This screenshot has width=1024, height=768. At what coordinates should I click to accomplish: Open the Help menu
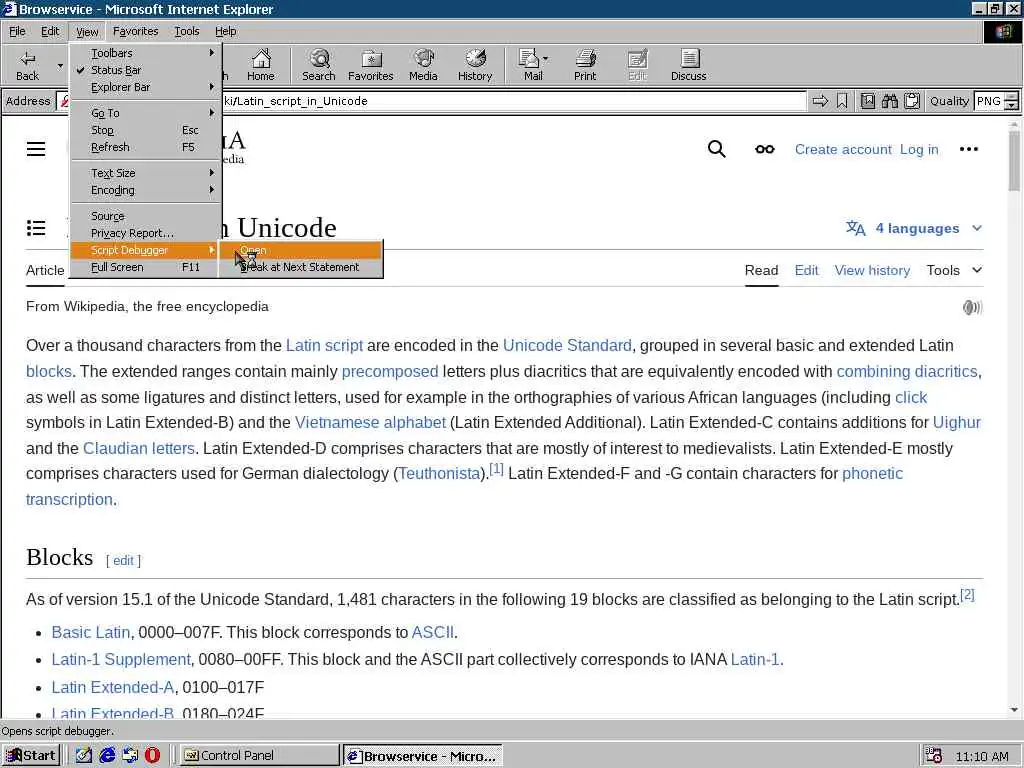(225, 31)
